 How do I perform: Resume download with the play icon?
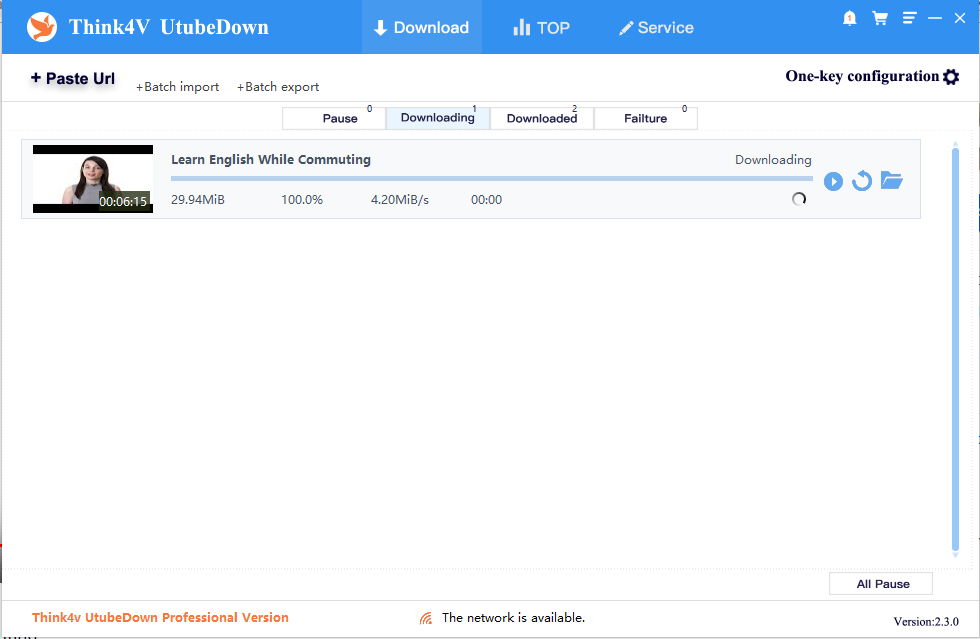(x=833, y=181)
